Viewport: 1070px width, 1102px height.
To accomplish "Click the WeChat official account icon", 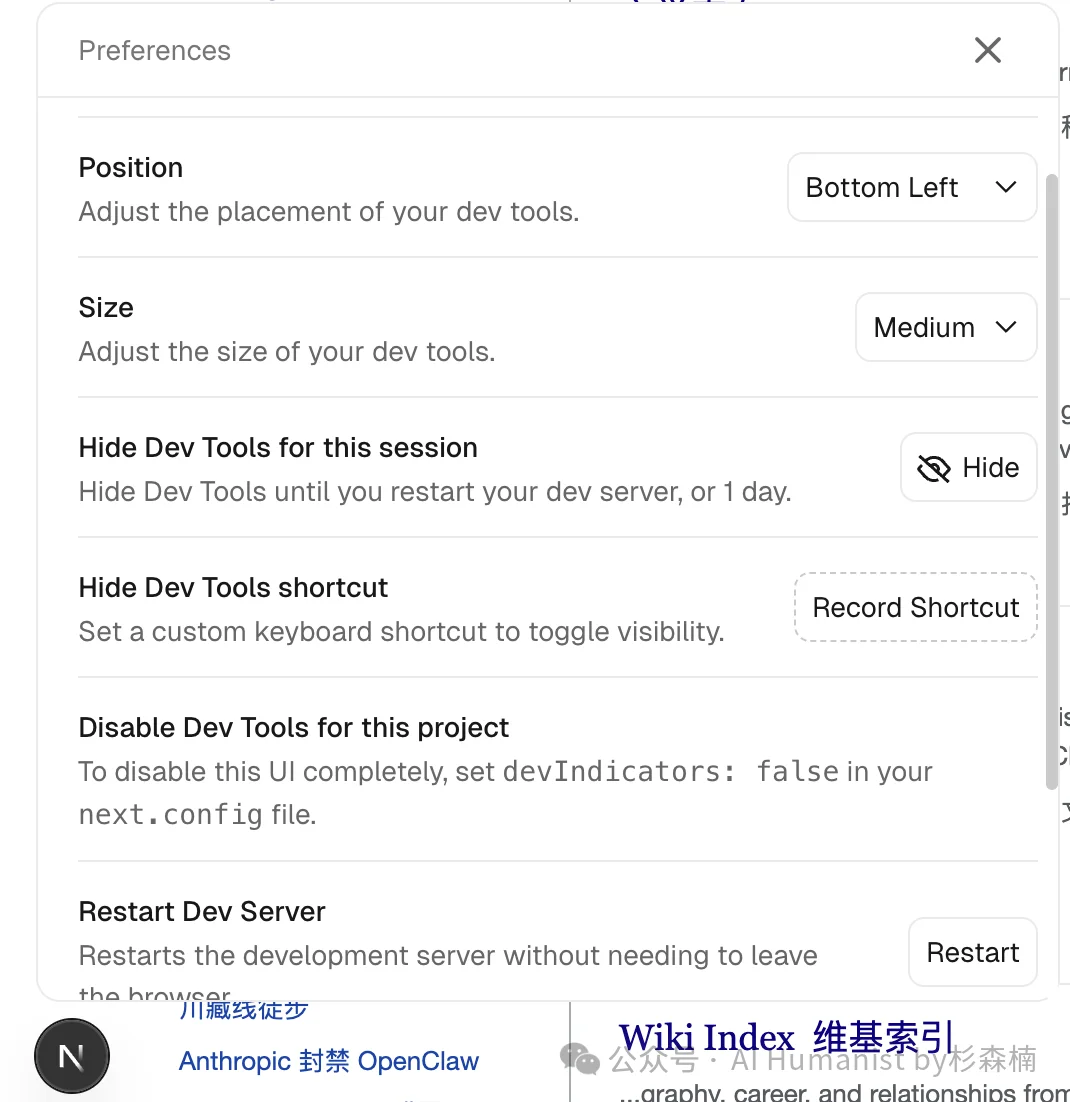I will click(581, 1061).
